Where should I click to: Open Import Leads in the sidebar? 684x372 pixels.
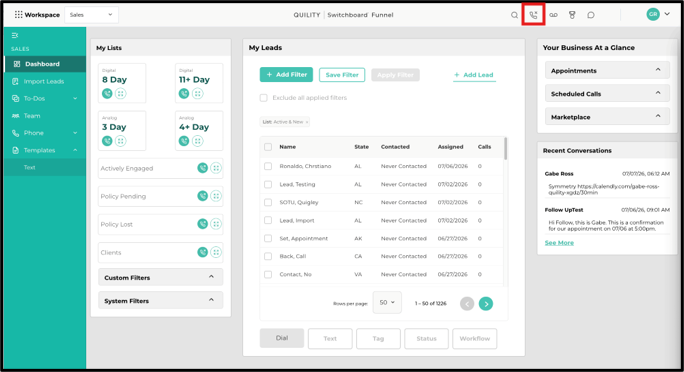point(45,82)
